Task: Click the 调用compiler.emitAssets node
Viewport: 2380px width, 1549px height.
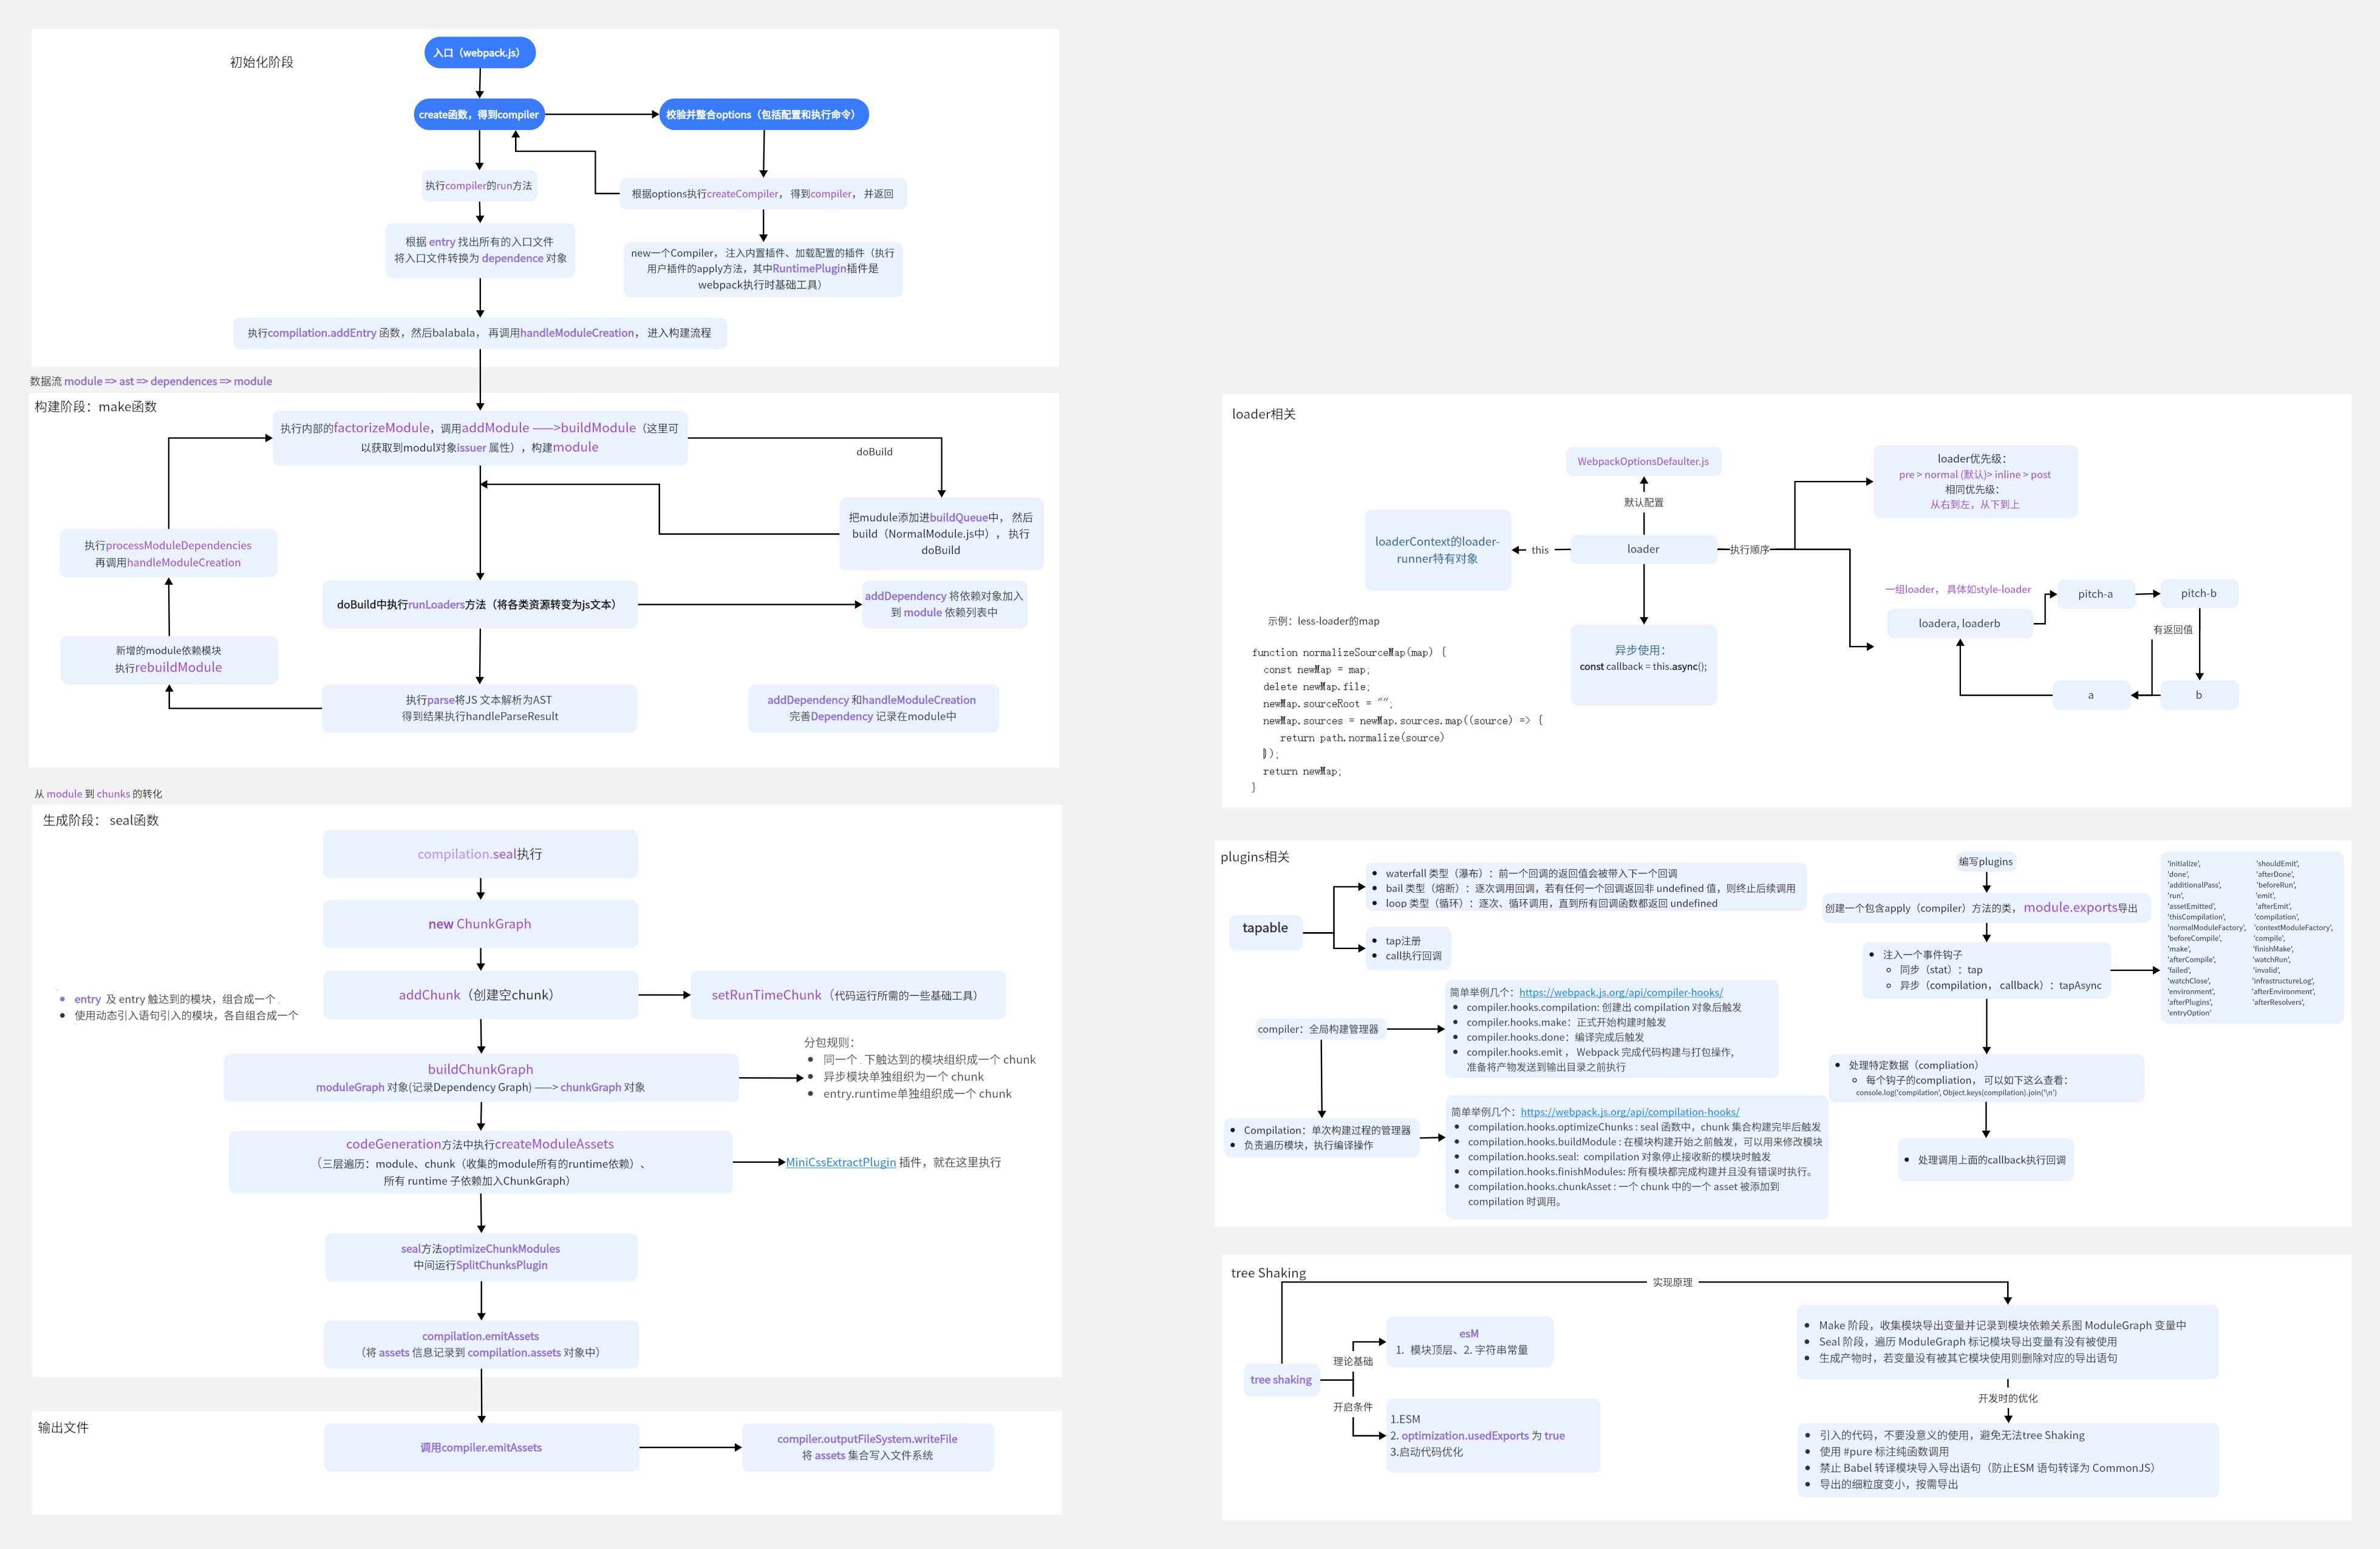Action: (481, 1447)
